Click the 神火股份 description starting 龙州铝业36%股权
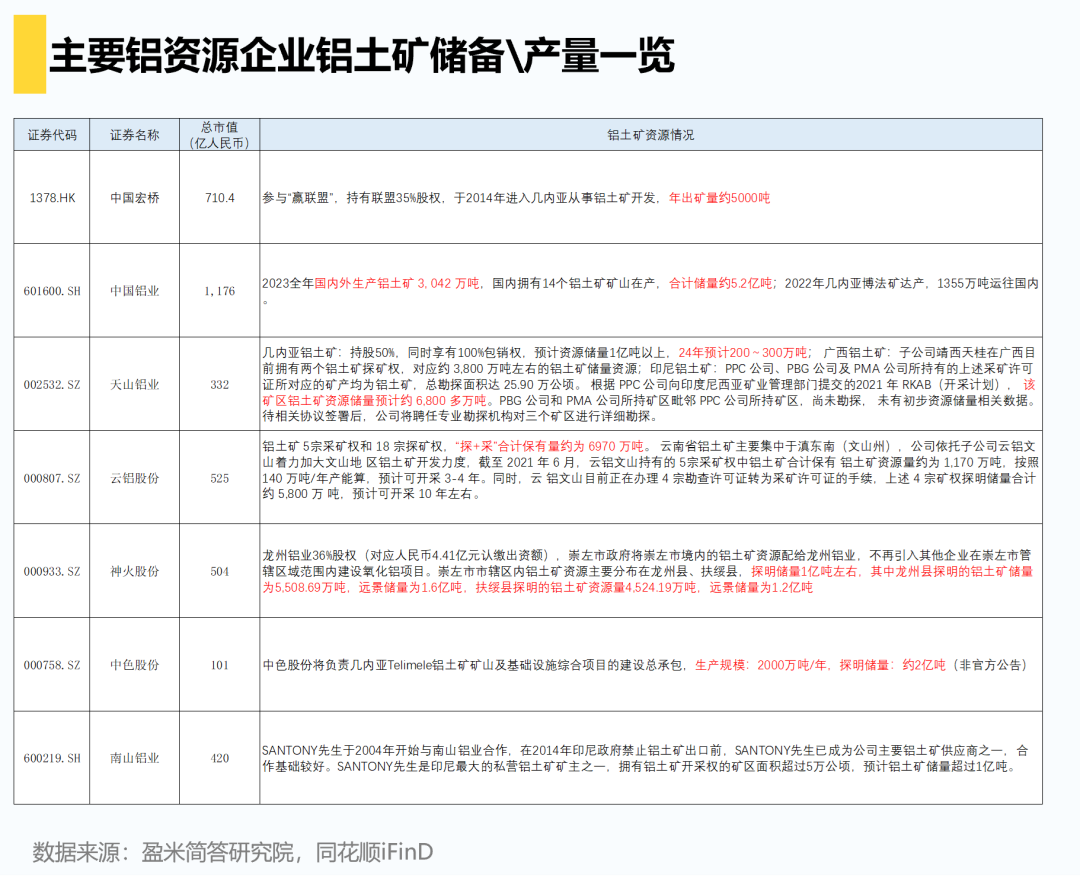 [x=647, y=572]
